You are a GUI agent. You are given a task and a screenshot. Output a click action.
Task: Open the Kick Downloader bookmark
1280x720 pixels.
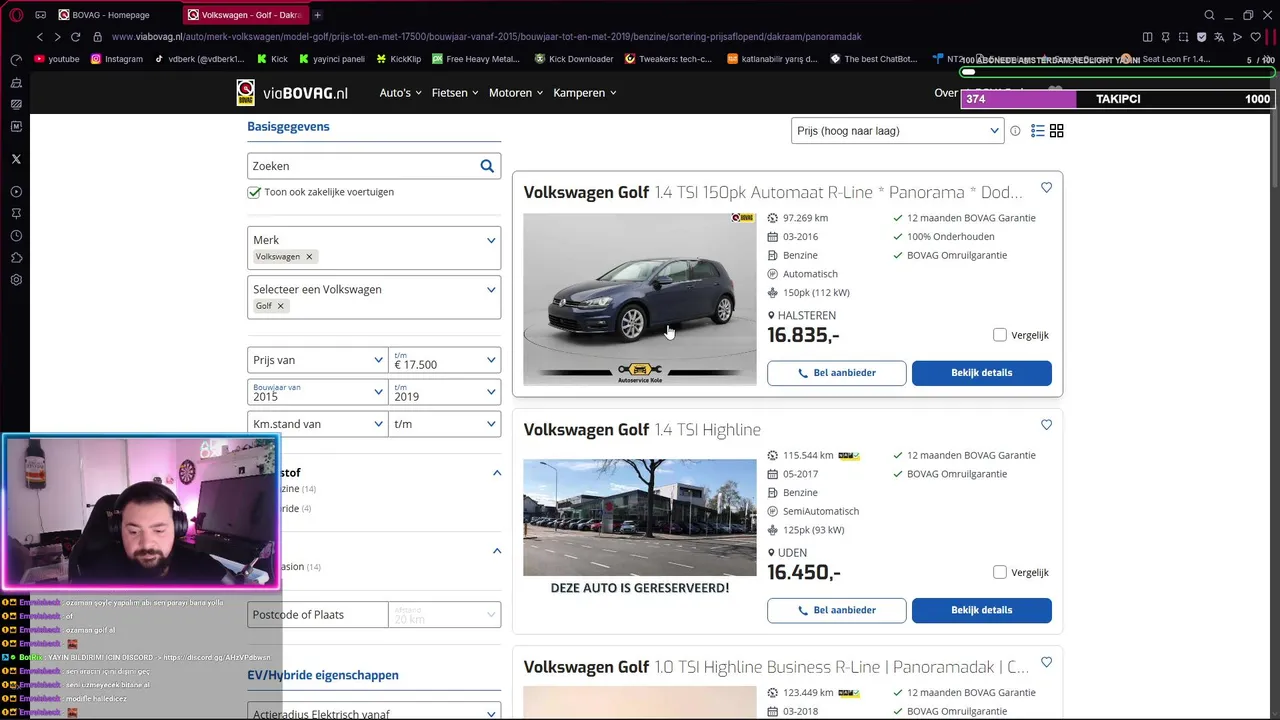(x=574, y=59)
